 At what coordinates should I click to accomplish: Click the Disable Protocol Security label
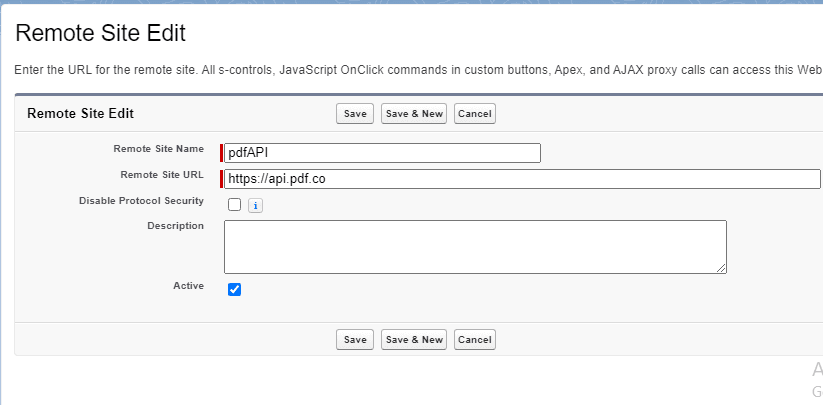[141, 201]
